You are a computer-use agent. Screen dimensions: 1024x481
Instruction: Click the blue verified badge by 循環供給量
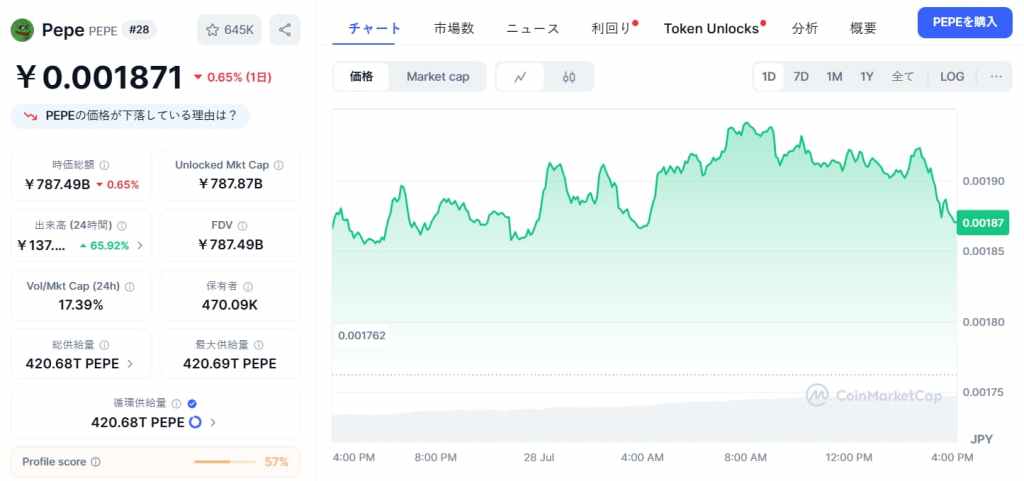pos(192,404)
